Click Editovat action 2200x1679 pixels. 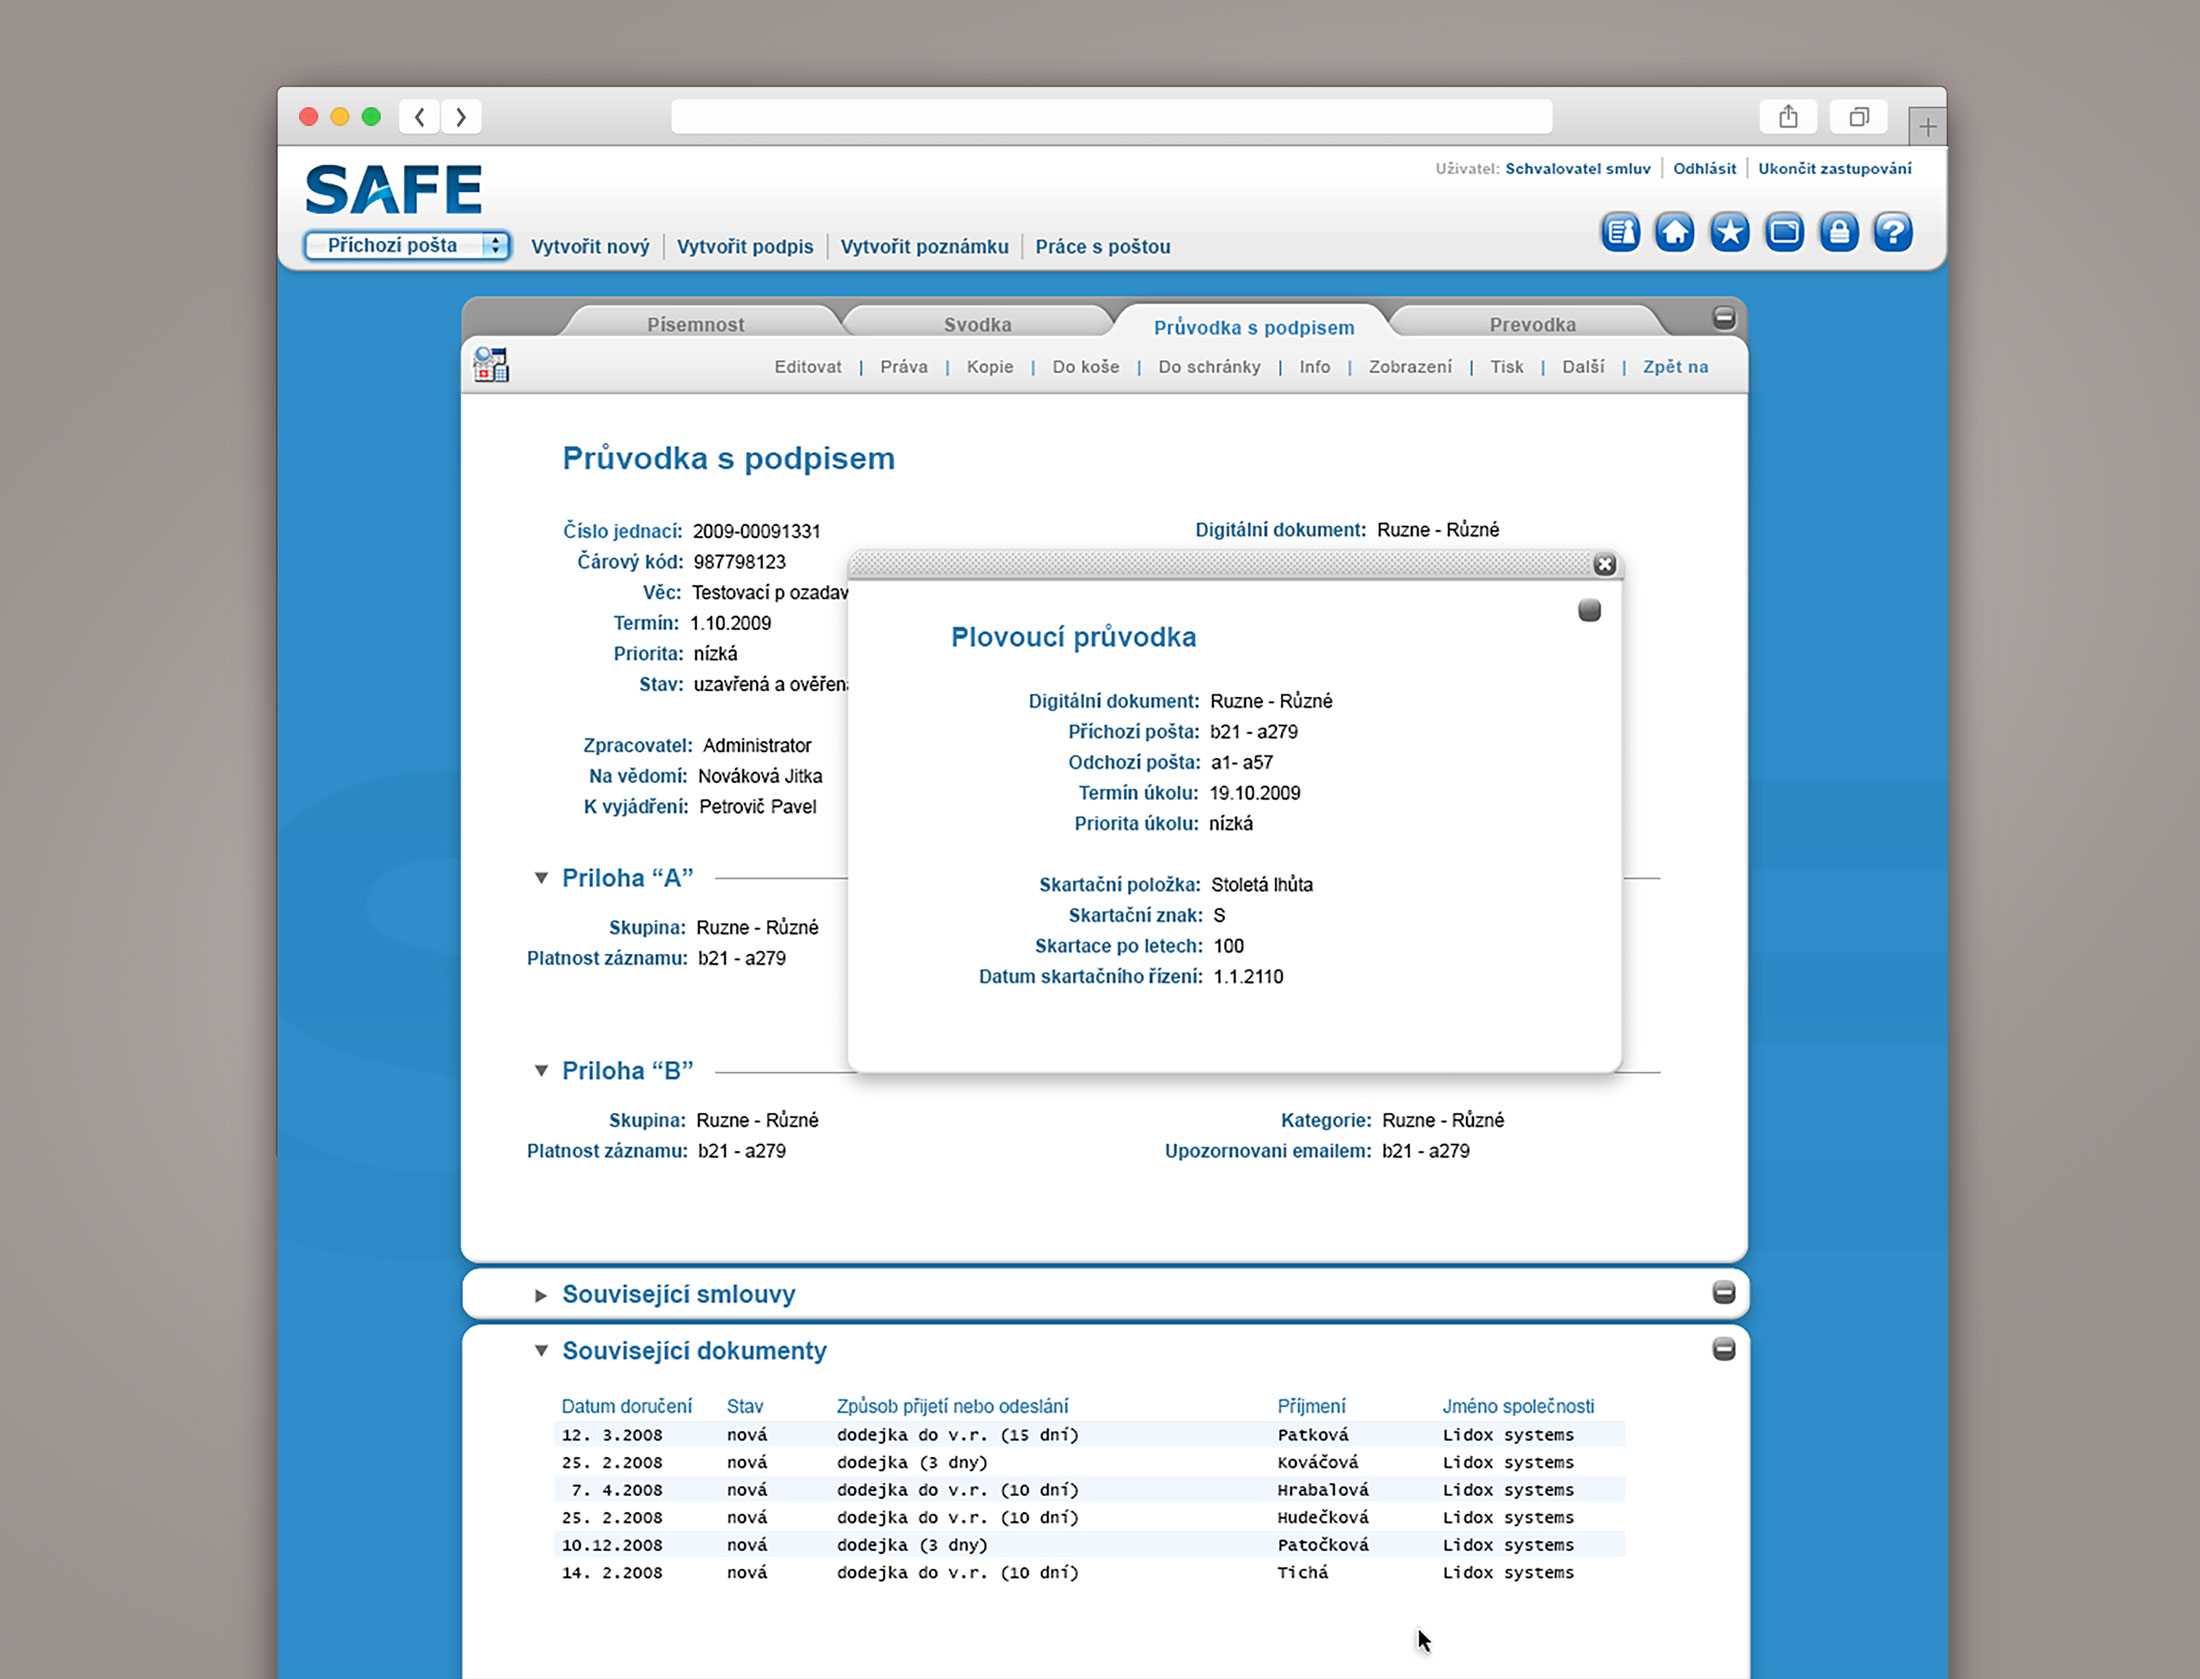(x=808, y=367)
